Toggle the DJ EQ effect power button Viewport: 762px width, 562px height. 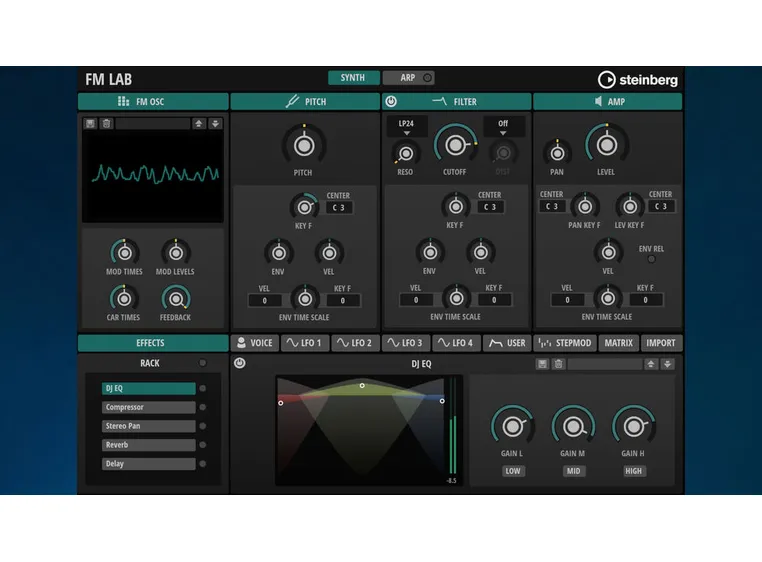(x=240, y=363)
